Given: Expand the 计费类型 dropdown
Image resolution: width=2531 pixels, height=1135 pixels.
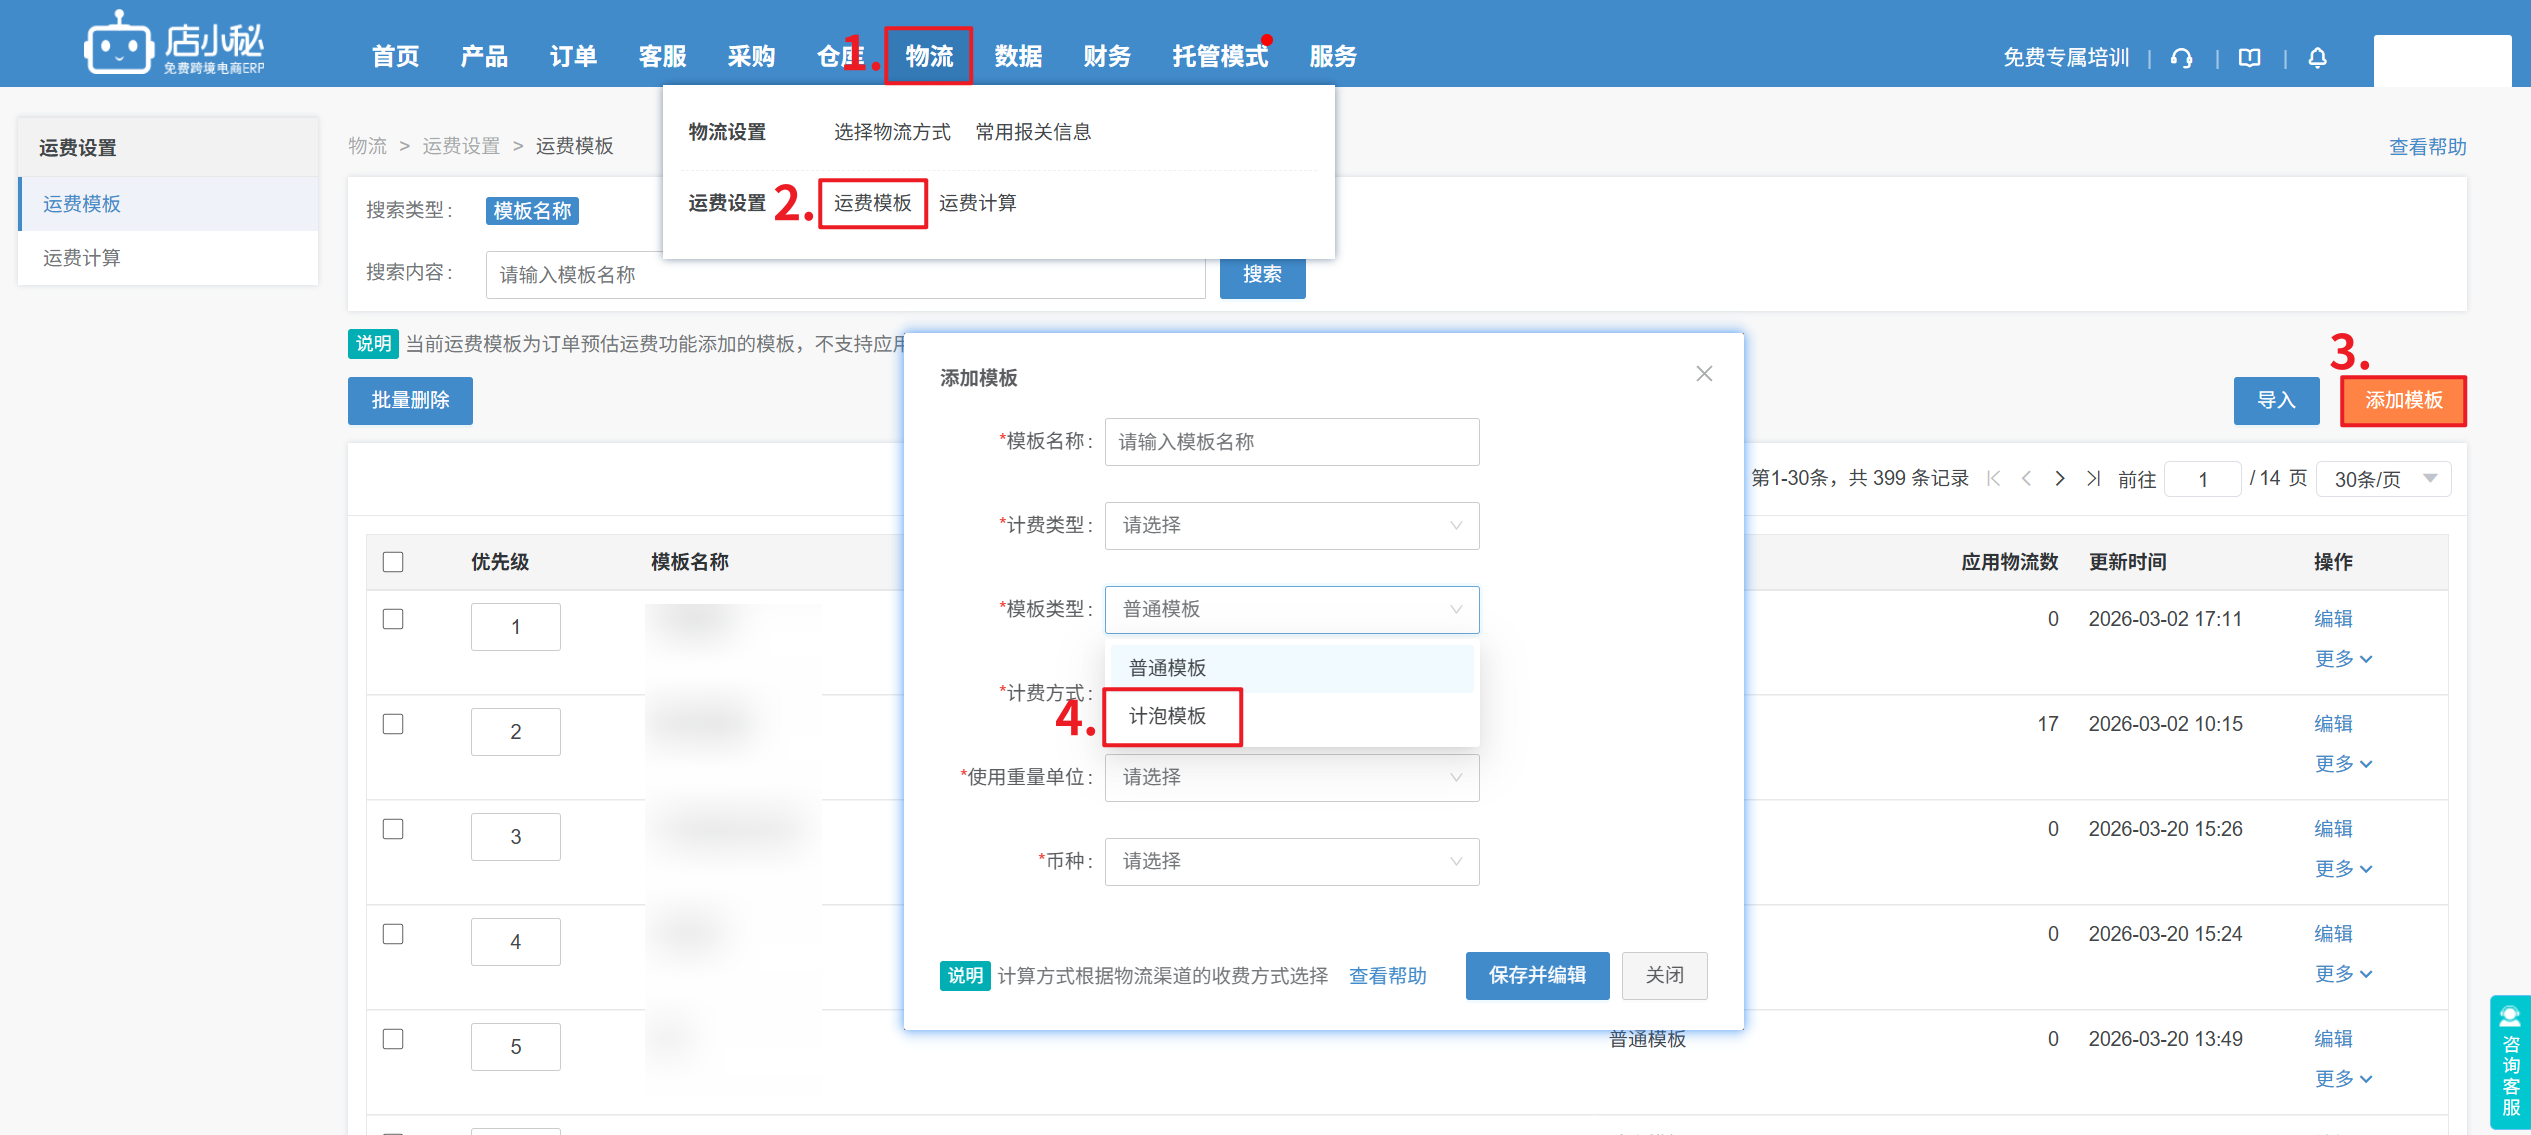Looking at the screenshot, I should (x=1290, y=526).
